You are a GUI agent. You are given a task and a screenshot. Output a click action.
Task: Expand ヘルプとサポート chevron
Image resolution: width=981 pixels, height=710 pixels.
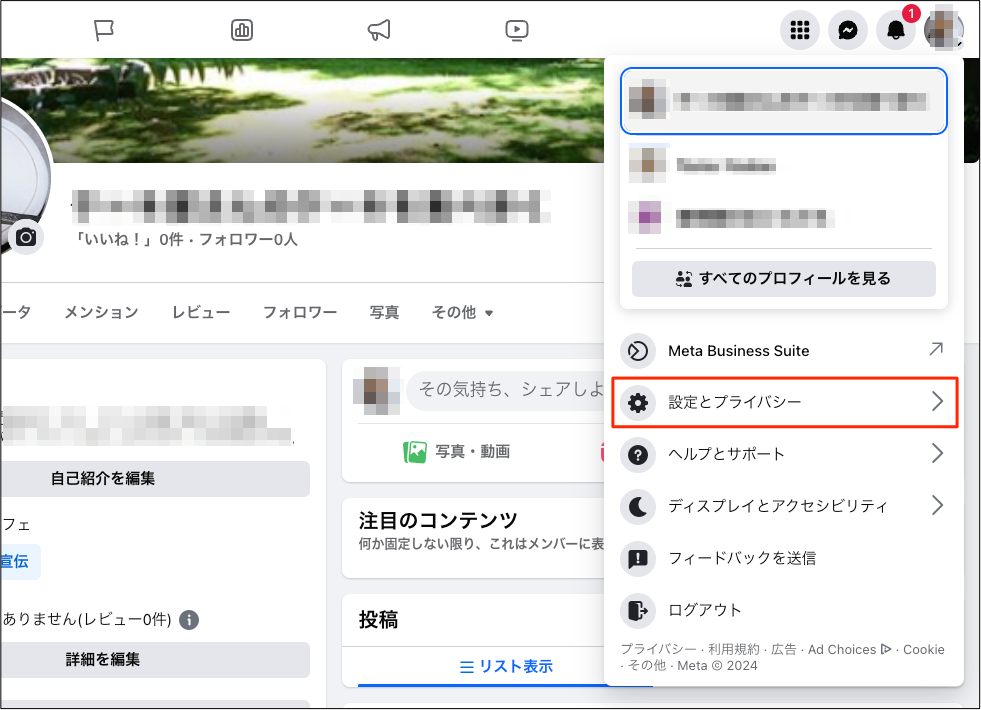[x=937, y=454]
